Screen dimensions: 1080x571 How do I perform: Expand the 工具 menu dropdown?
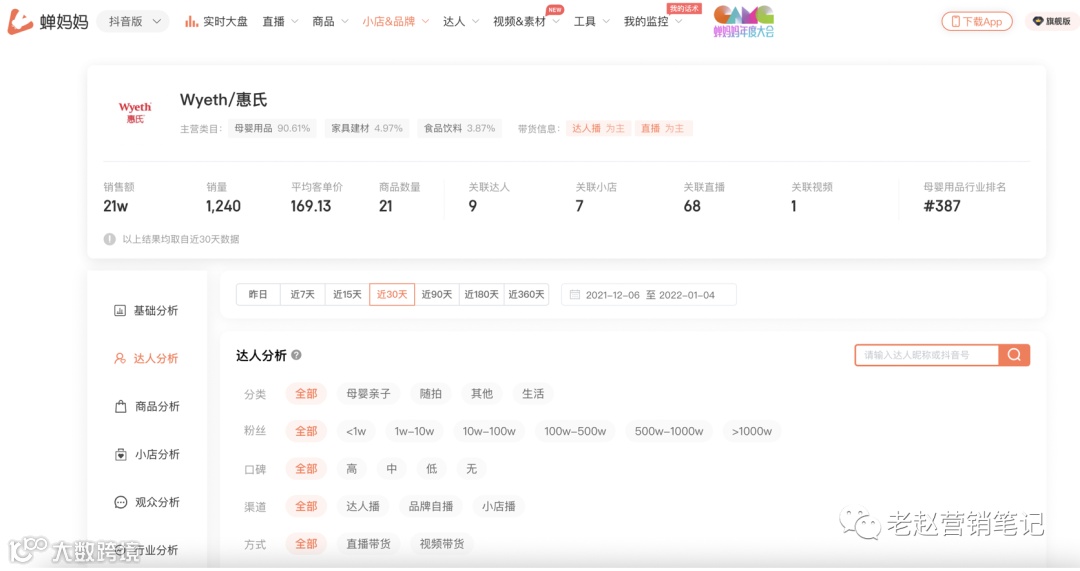point(592,21)
